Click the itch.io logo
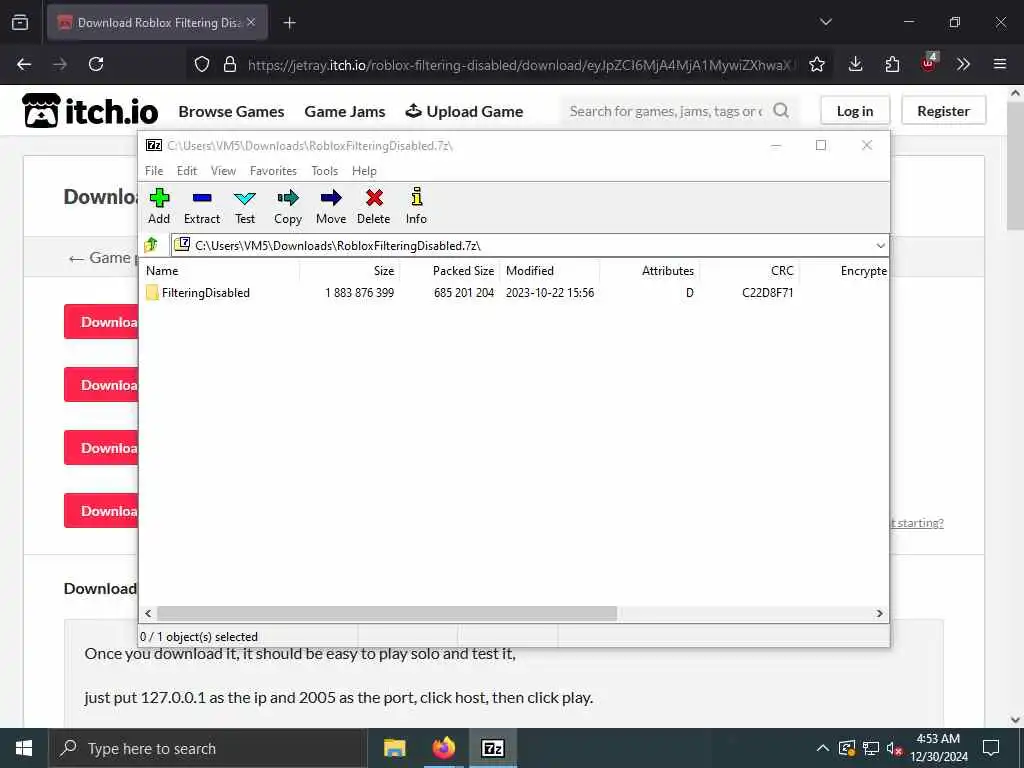Screen dimensions: 1024x768 (x=90, y=110)
